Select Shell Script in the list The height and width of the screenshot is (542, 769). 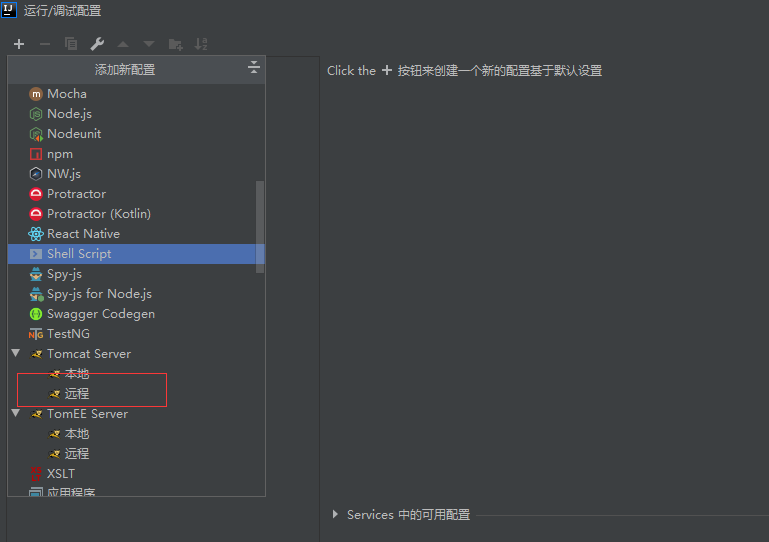[x=79, y=254]
